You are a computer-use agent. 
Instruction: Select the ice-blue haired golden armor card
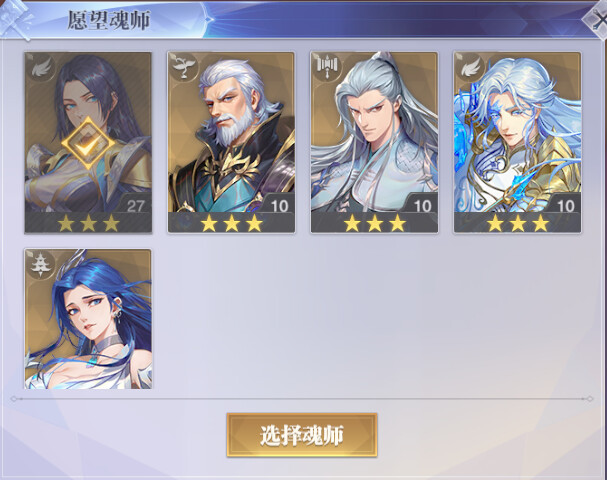(x=517, y=142)
